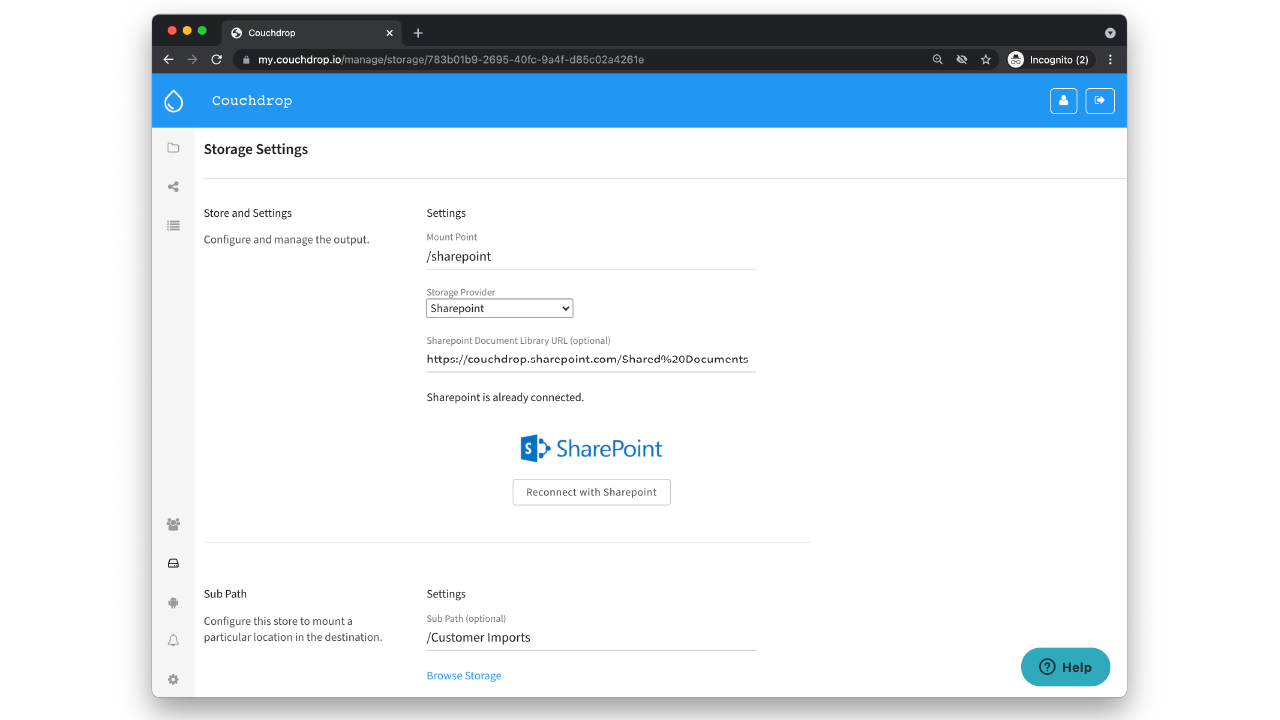Click the browser forward arrow
The image size is (1280, 720).
(193, 60)
